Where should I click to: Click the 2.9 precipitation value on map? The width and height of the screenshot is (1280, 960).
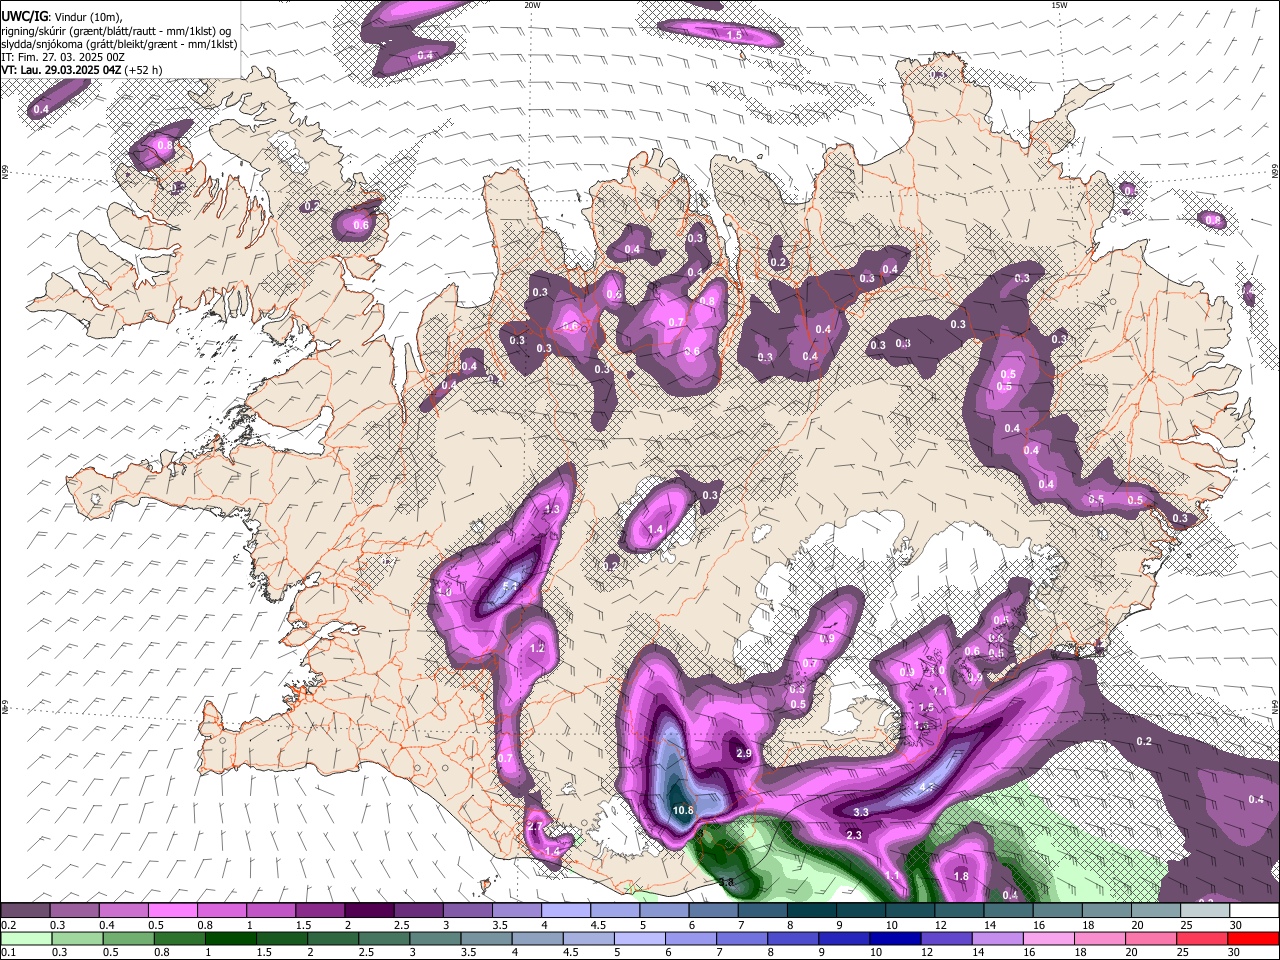point(743,753)
